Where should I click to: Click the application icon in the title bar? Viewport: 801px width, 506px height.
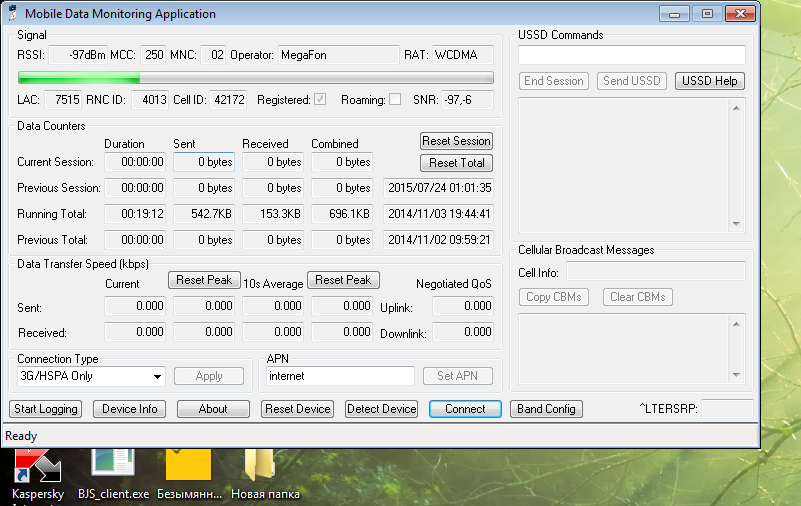pyautogui.click(x=12, y=14)
